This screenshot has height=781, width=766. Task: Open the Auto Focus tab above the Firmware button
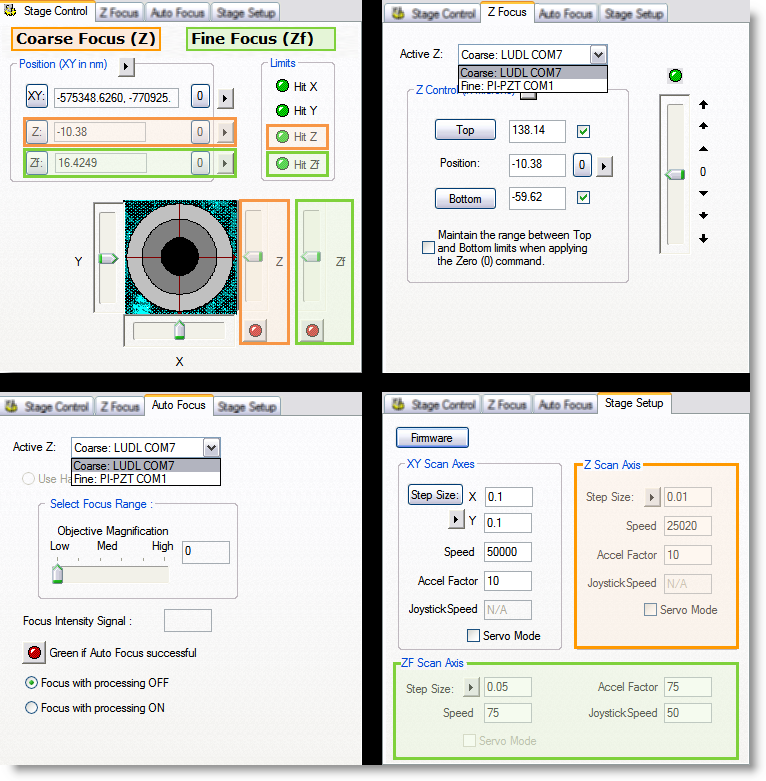(565, 404)
